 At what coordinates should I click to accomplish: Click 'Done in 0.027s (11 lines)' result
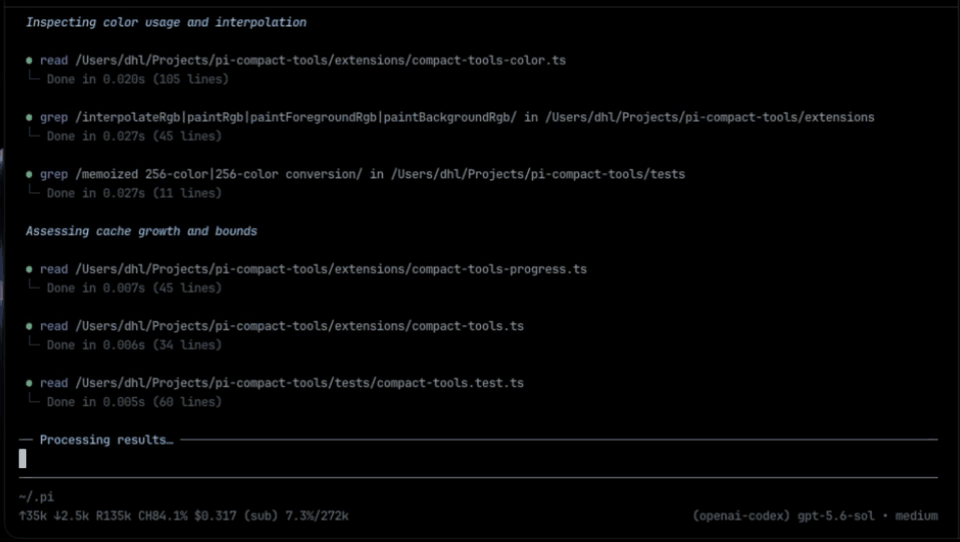coord(134,193)
